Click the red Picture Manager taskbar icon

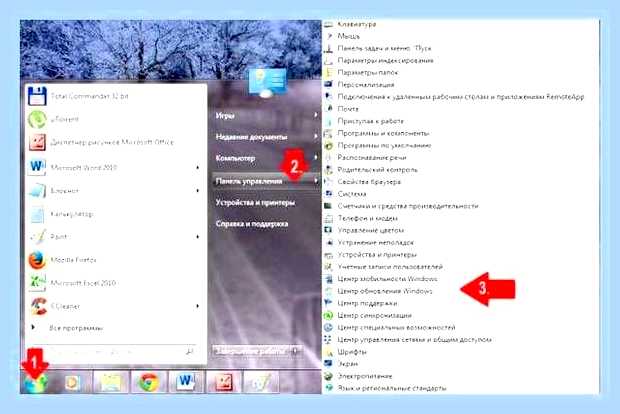click(x=223, y=382)
